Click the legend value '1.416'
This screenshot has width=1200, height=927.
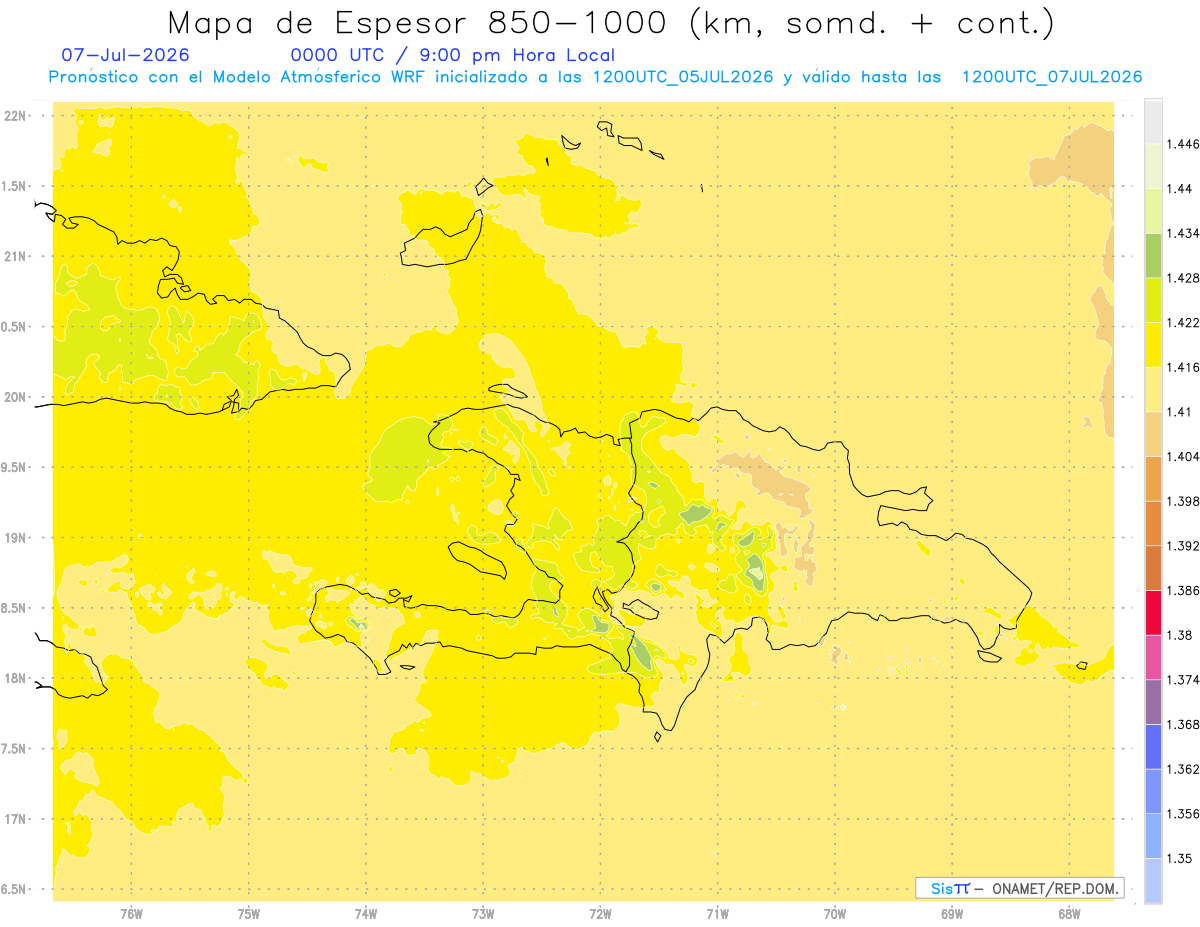click(1184, 367)
